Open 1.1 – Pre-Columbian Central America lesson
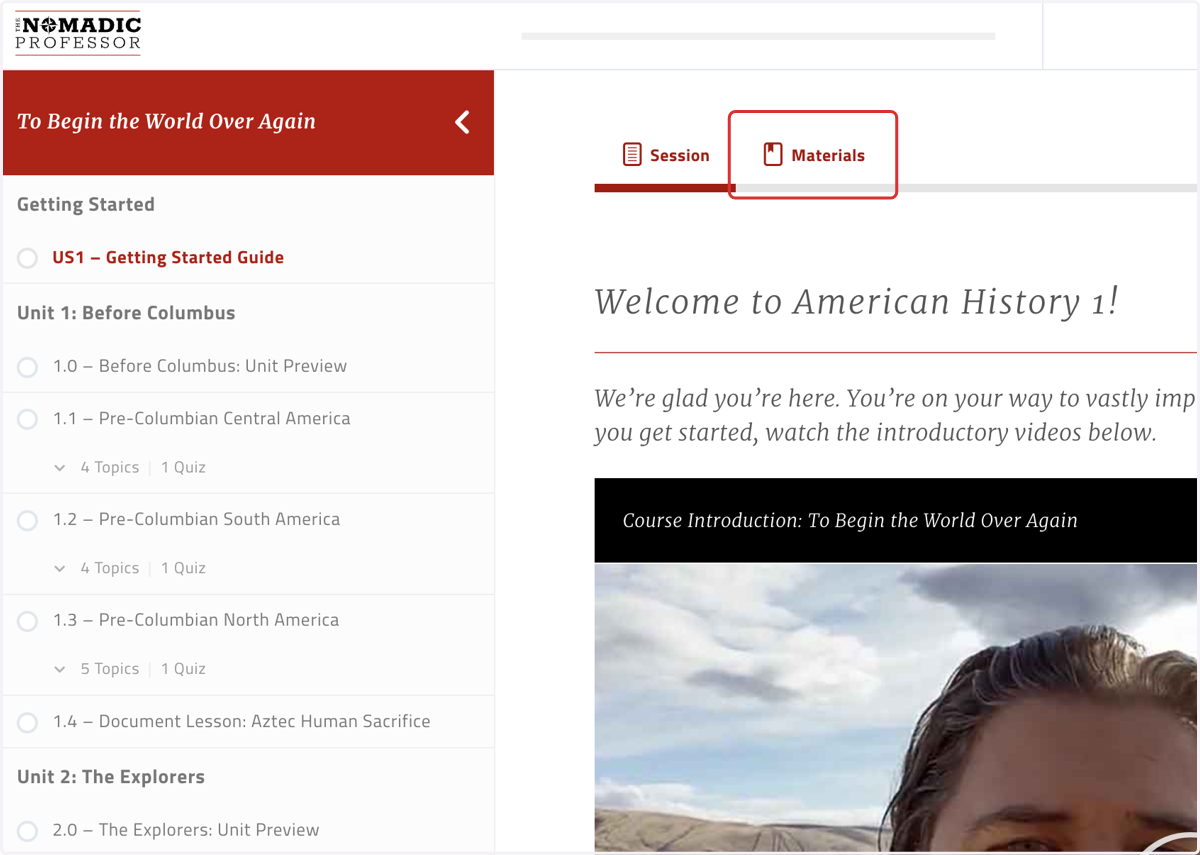The image size is (1200, 855). 202,418
